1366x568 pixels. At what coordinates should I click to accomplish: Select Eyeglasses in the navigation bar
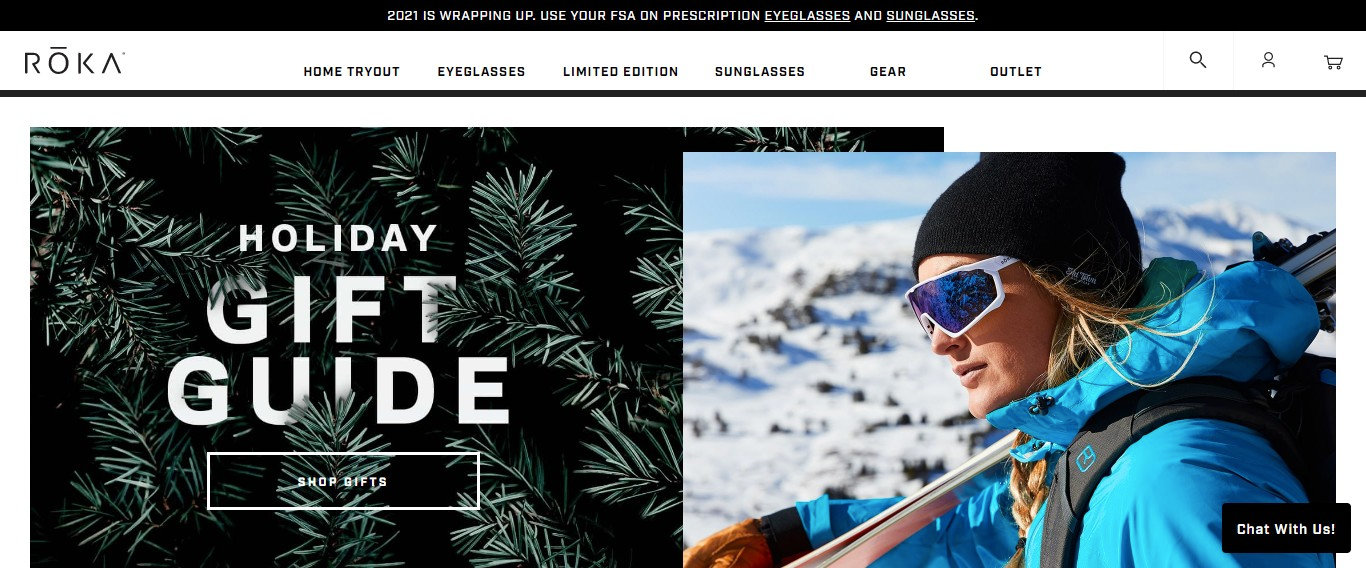tap(481, 72)
